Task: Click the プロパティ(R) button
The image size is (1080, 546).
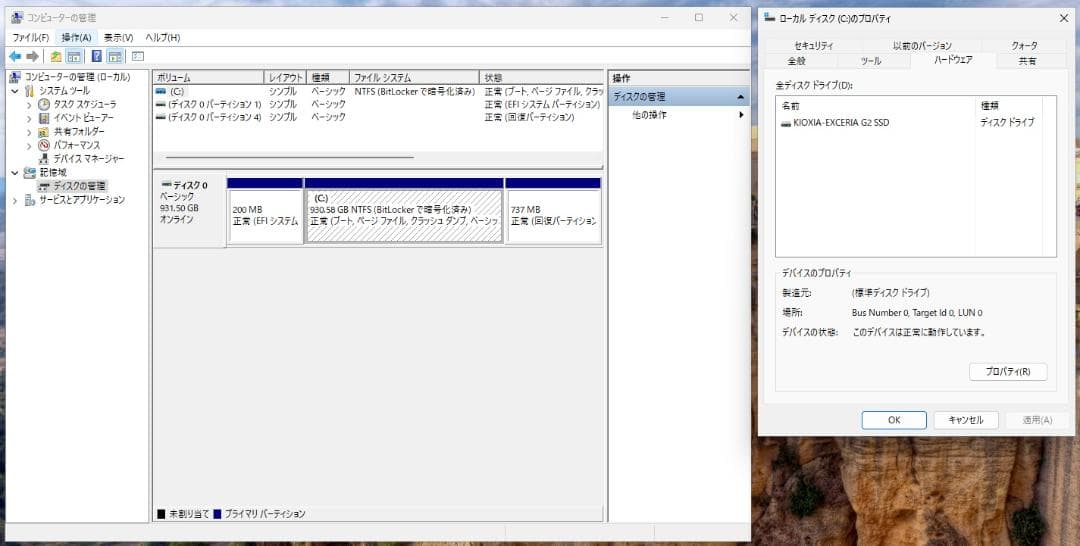Action: tap(1008, 372)
